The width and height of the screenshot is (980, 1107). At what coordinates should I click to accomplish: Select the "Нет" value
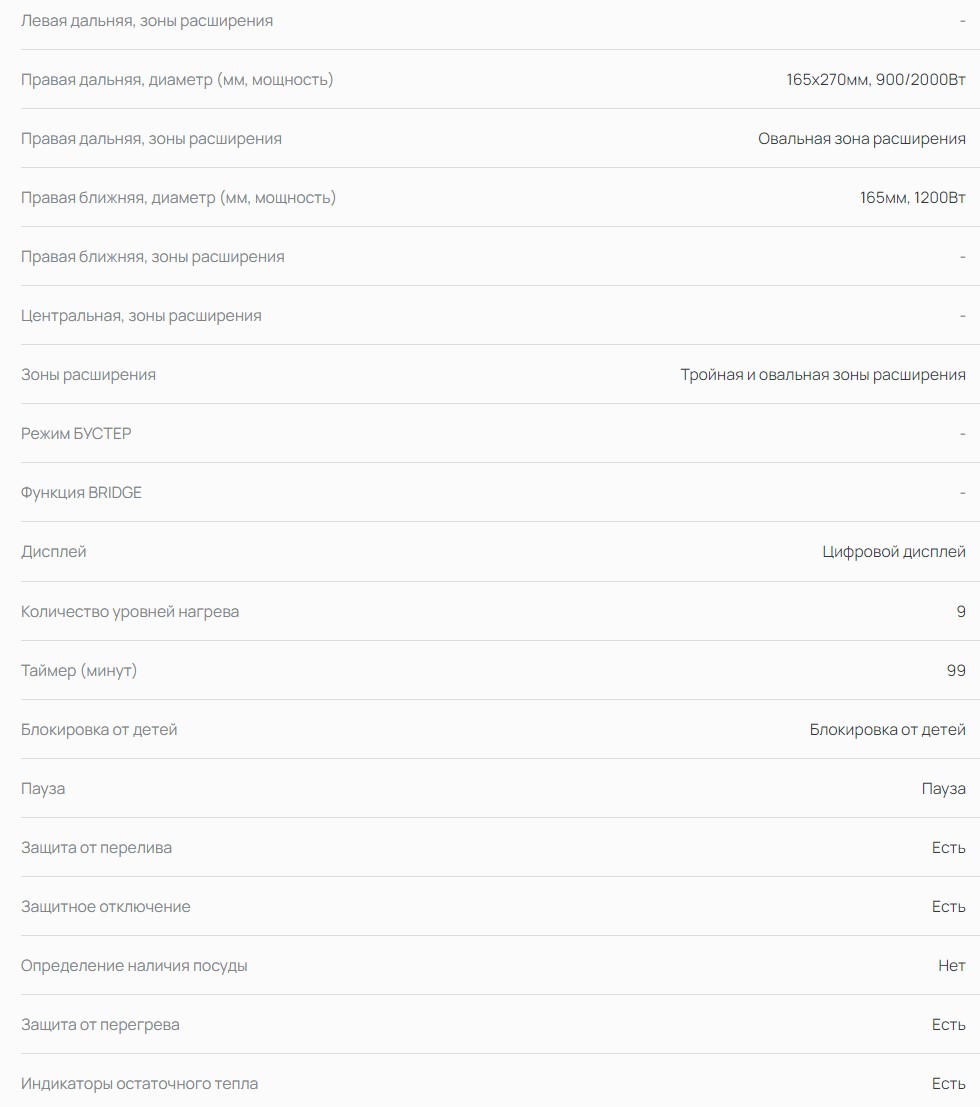pos(951,965)
